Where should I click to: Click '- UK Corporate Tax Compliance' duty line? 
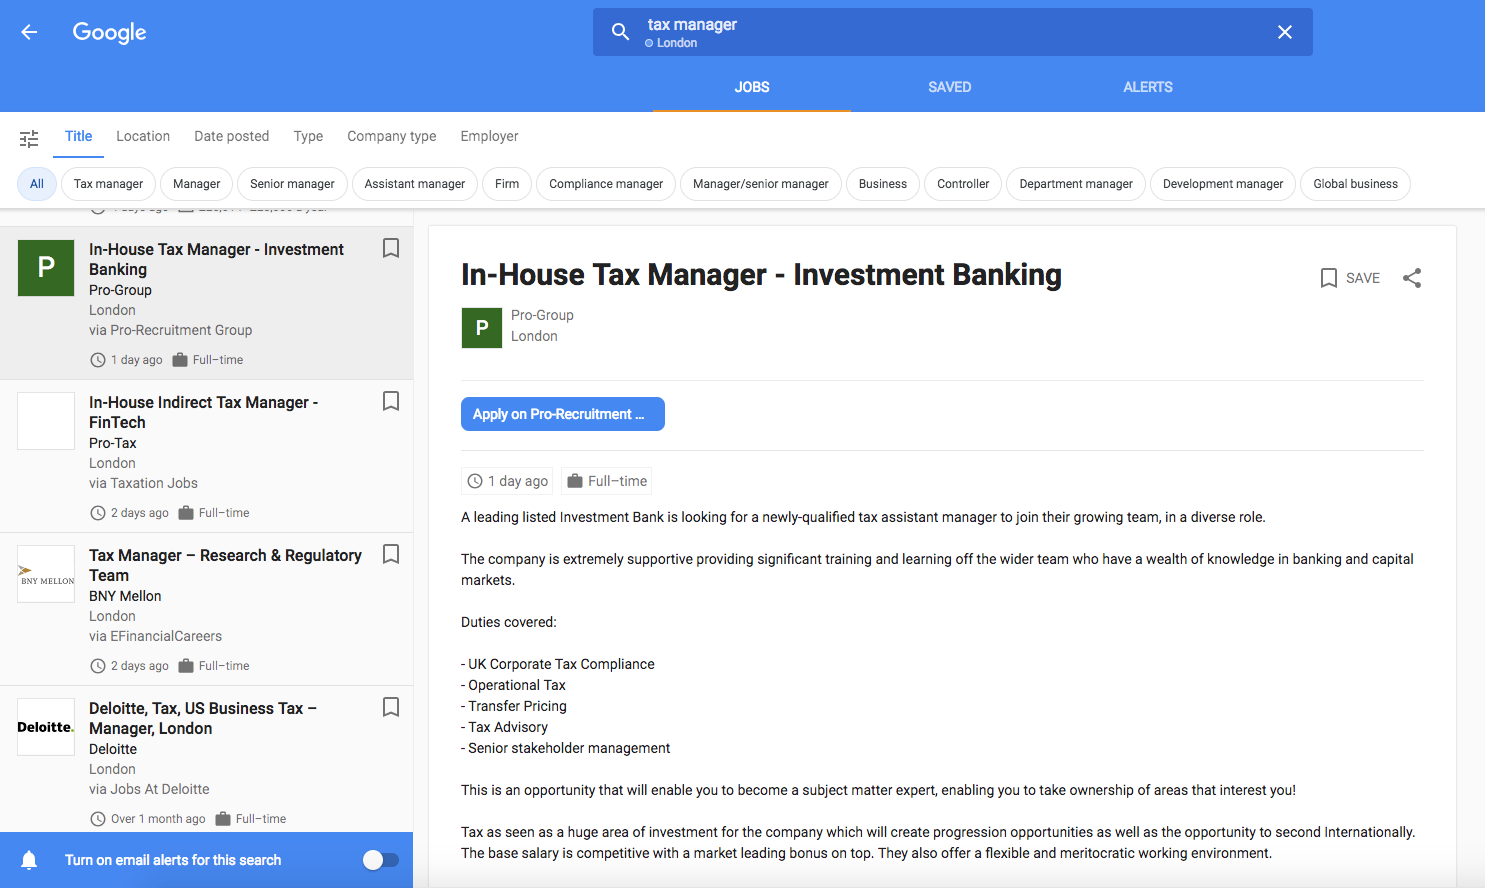click(x=558, y=664)
